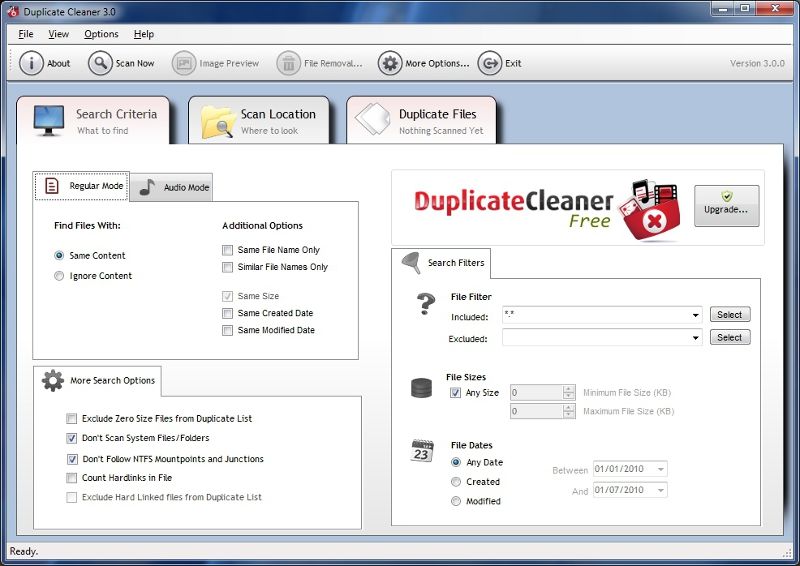
Task: Open the Between date picker dropdown
Action: point(661,469)
